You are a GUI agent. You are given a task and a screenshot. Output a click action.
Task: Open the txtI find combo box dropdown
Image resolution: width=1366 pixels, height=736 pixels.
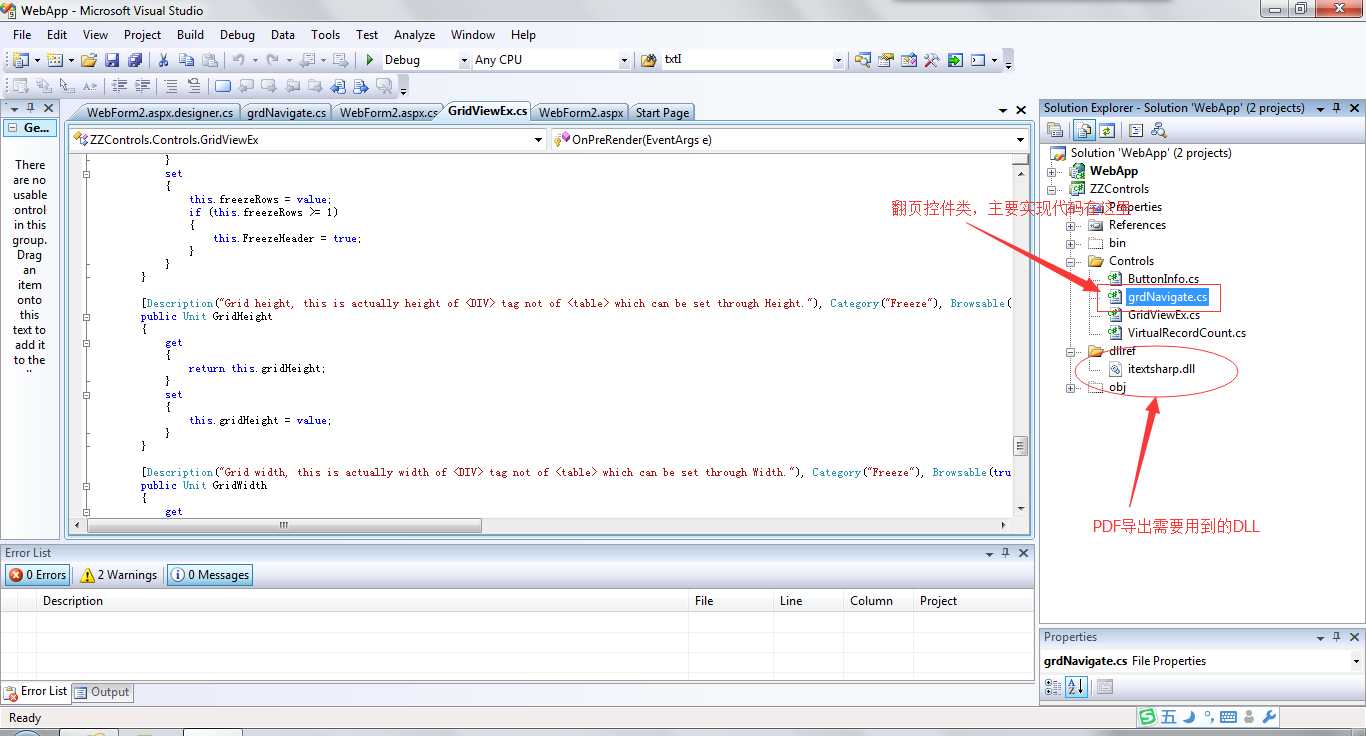coord(838,60)
